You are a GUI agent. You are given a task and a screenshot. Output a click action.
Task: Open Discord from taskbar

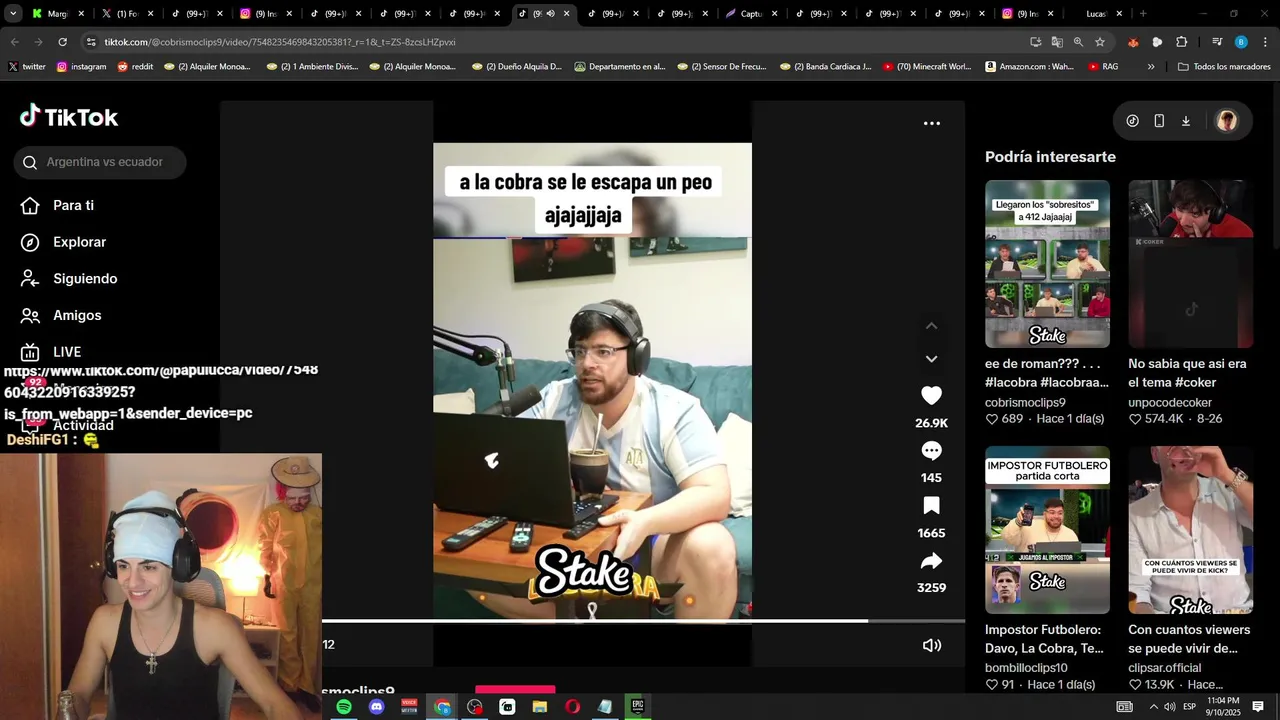pyautogui.click(x=376, y=707)
